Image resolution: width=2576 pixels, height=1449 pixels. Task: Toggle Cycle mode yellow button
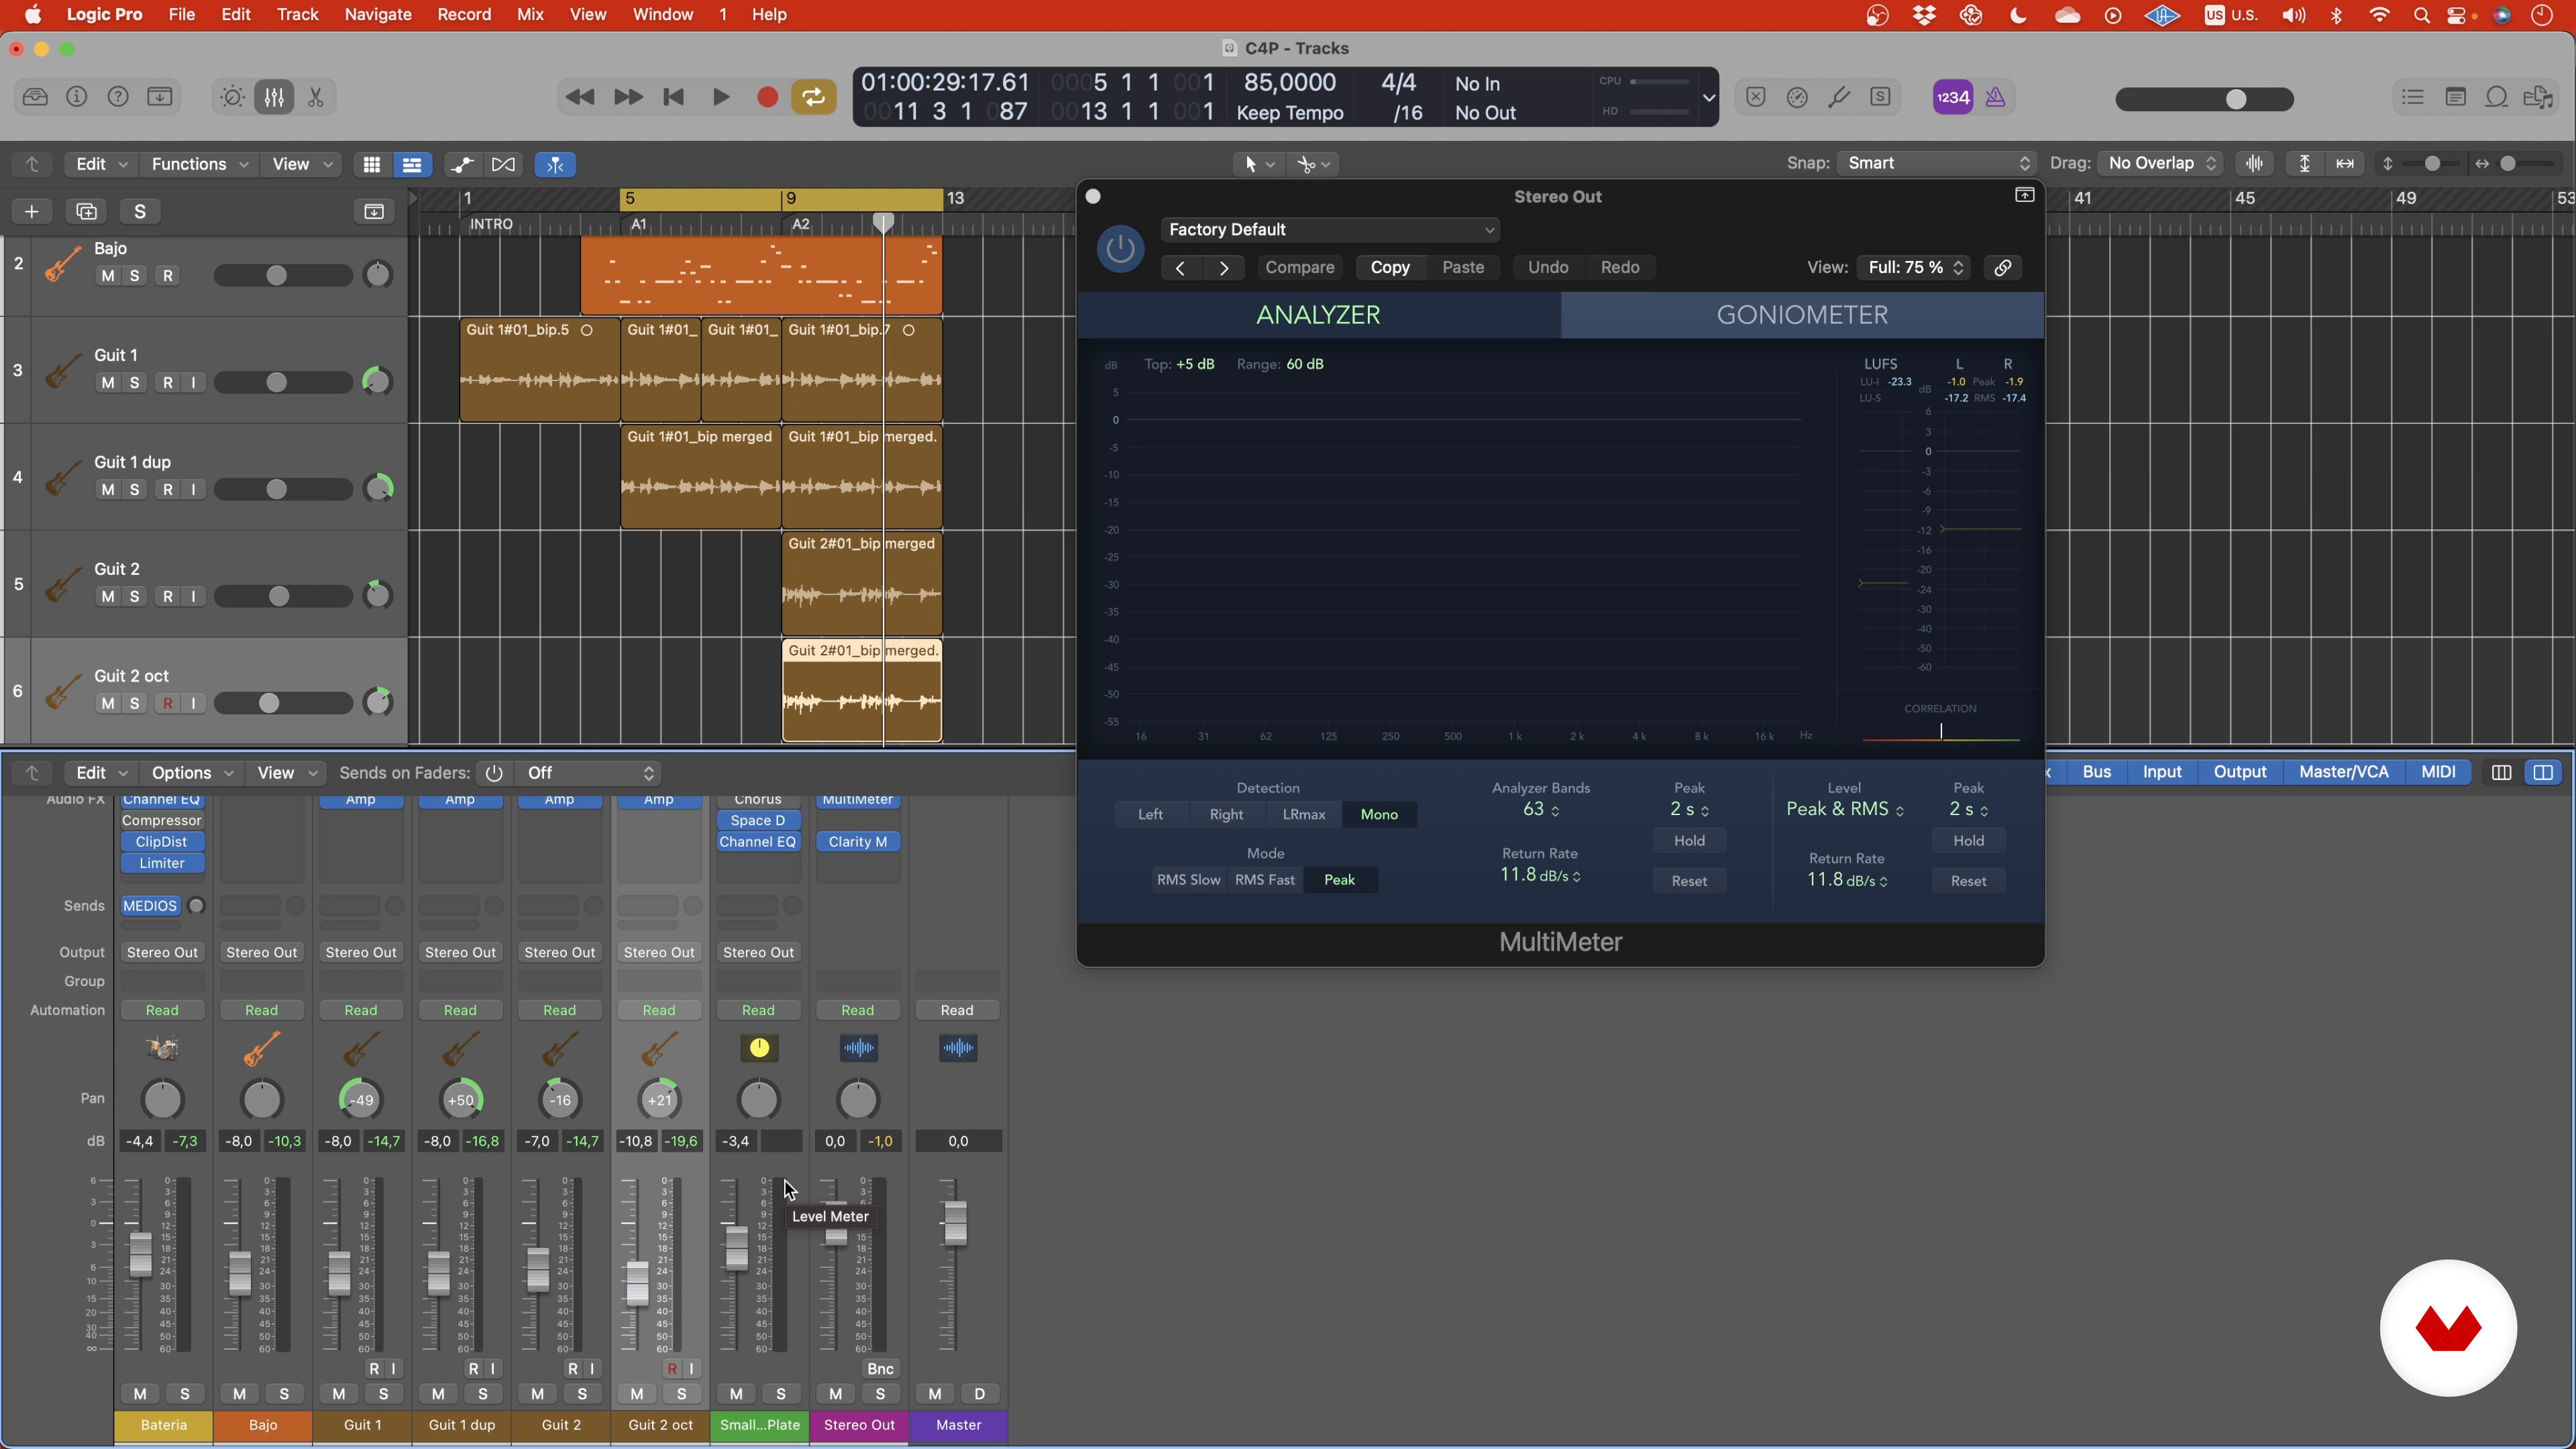pos(814,97)
